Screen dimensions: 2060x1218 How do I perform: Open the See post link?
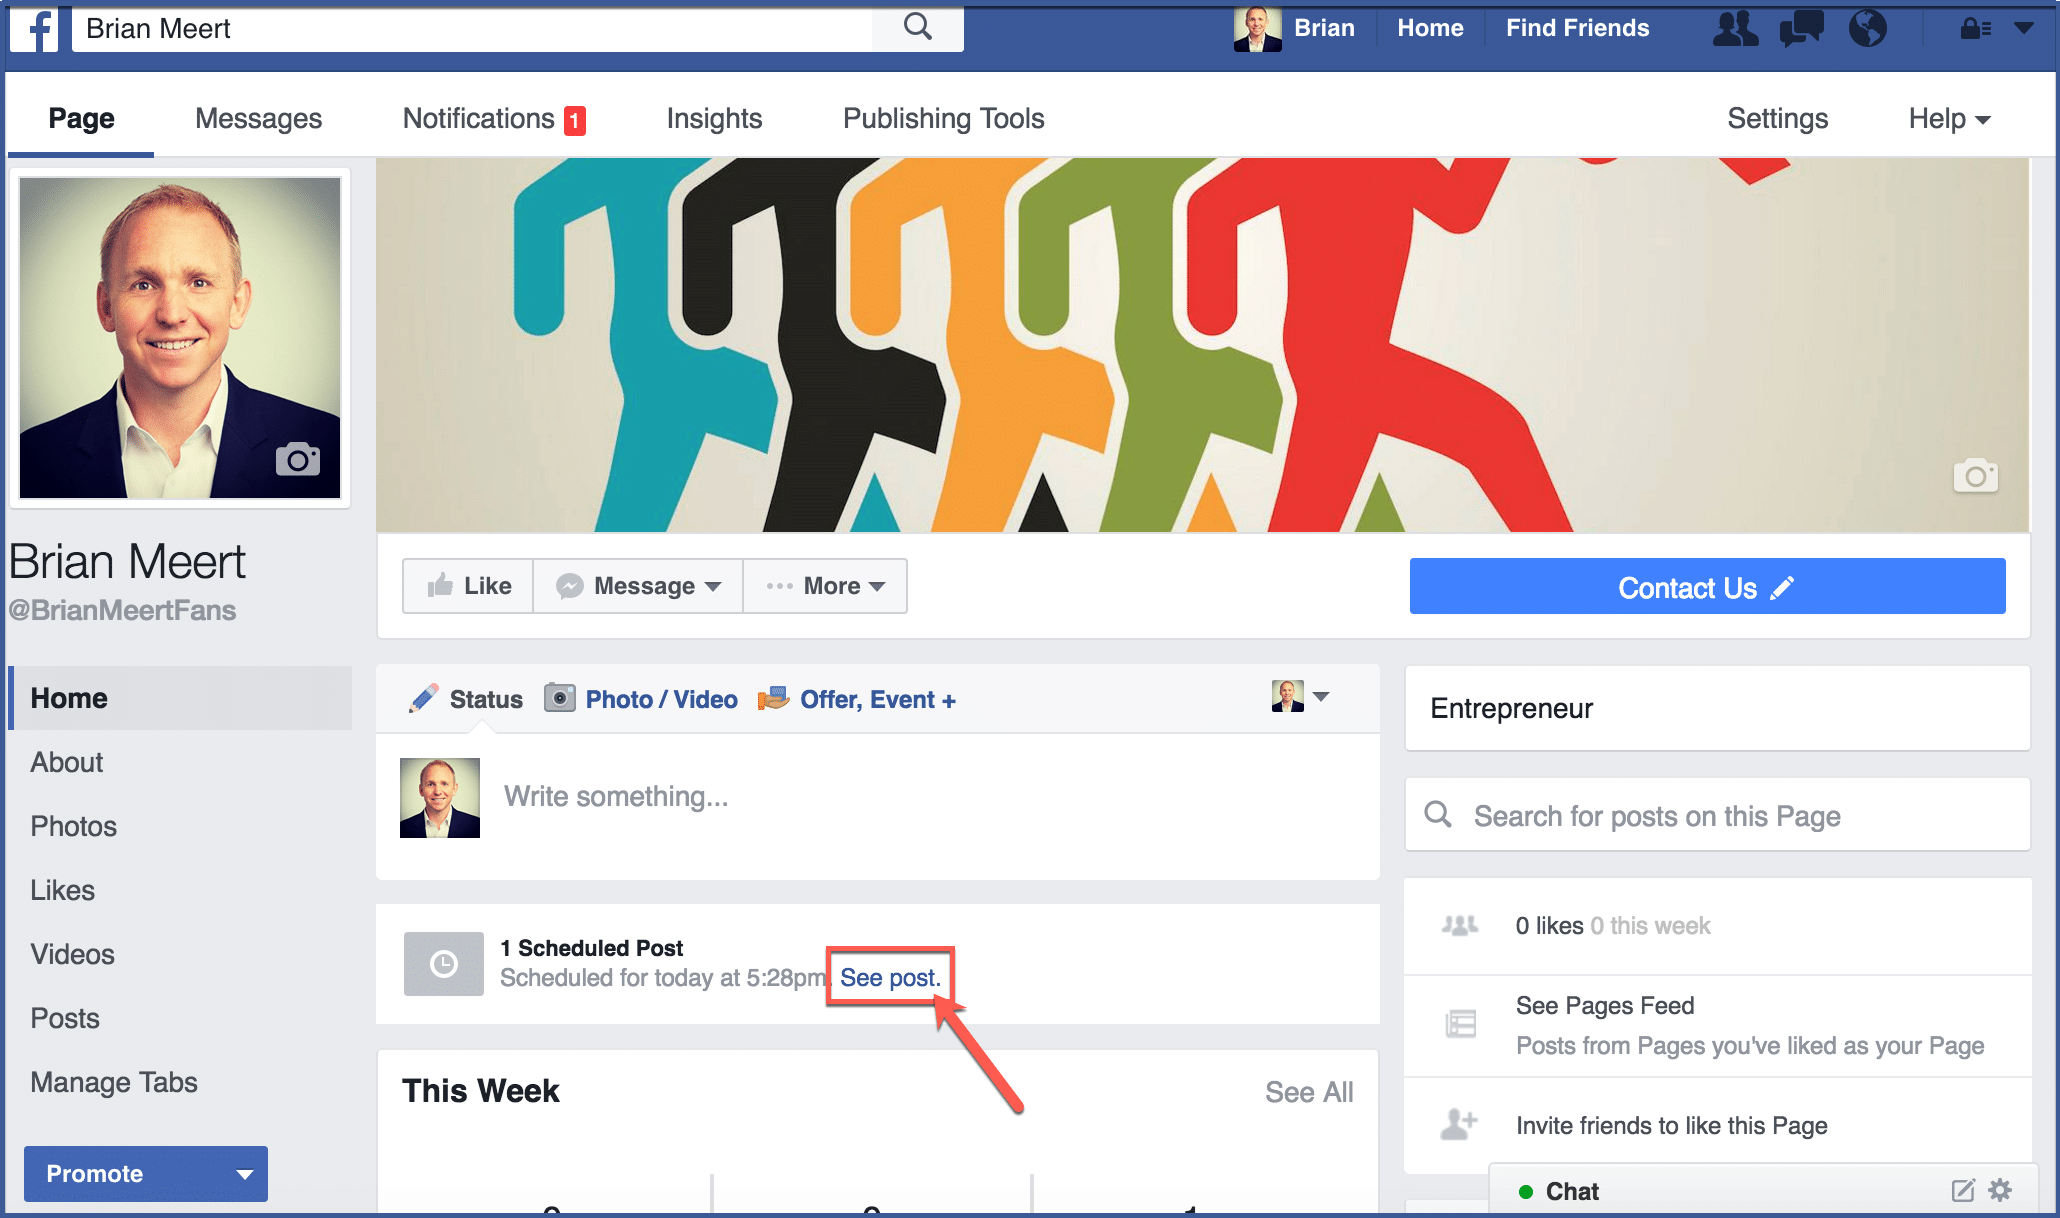890,978
